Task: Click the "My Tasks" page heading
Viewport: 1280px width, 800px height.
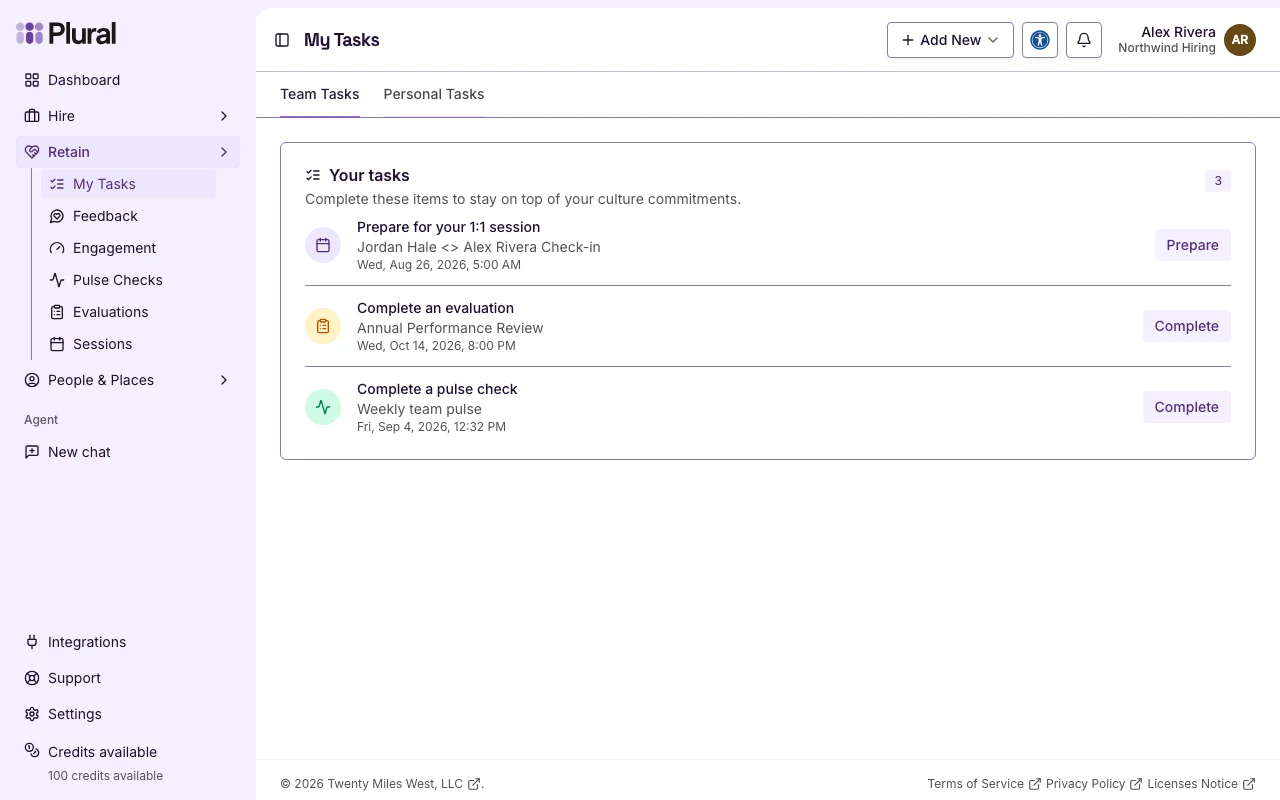Action: click(342, 40)
